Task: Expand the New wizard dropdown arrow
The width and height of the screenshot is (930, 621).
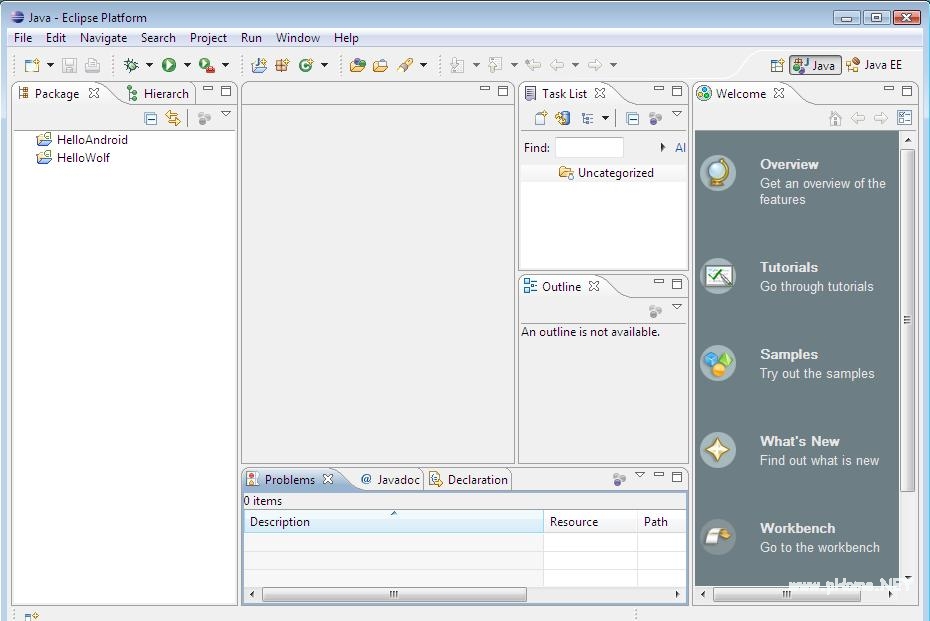Action: click(50, 65)
